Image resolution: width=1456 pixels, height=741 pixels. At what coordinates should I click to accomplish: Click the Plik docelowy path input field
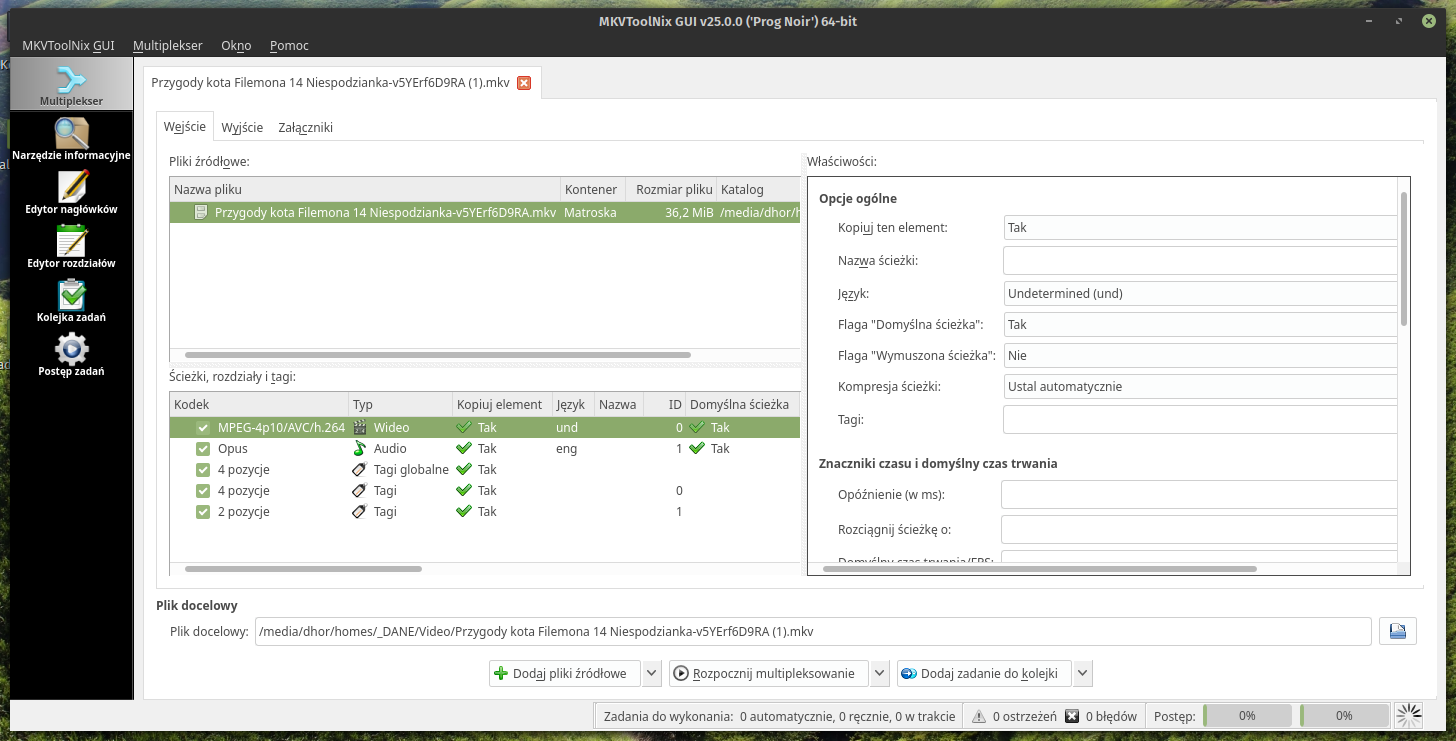click(x=813, y=631)
